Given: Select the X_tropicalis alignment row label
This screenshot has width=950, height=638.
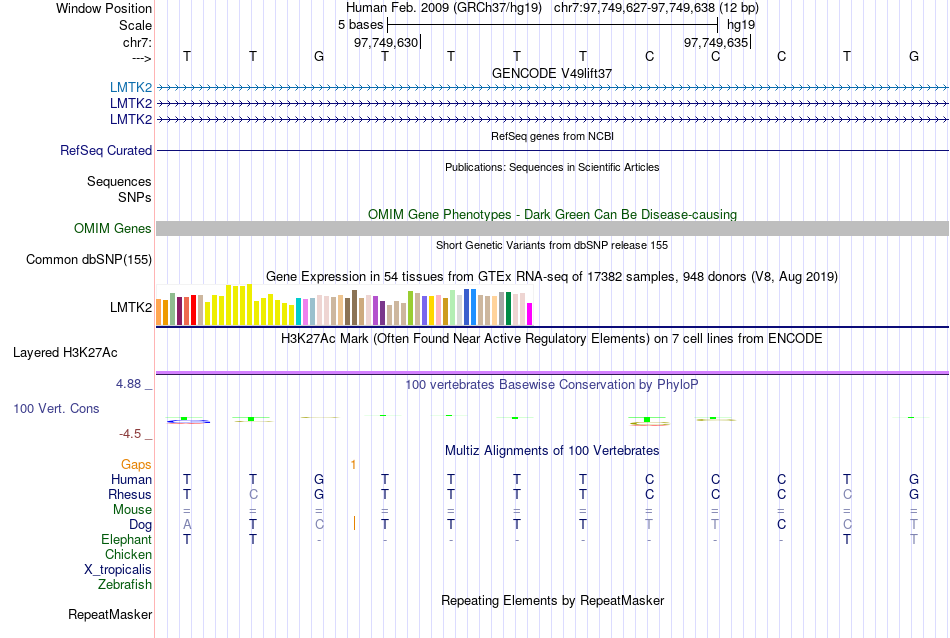Looking at the screenshot, I should (x=118, y=570).
